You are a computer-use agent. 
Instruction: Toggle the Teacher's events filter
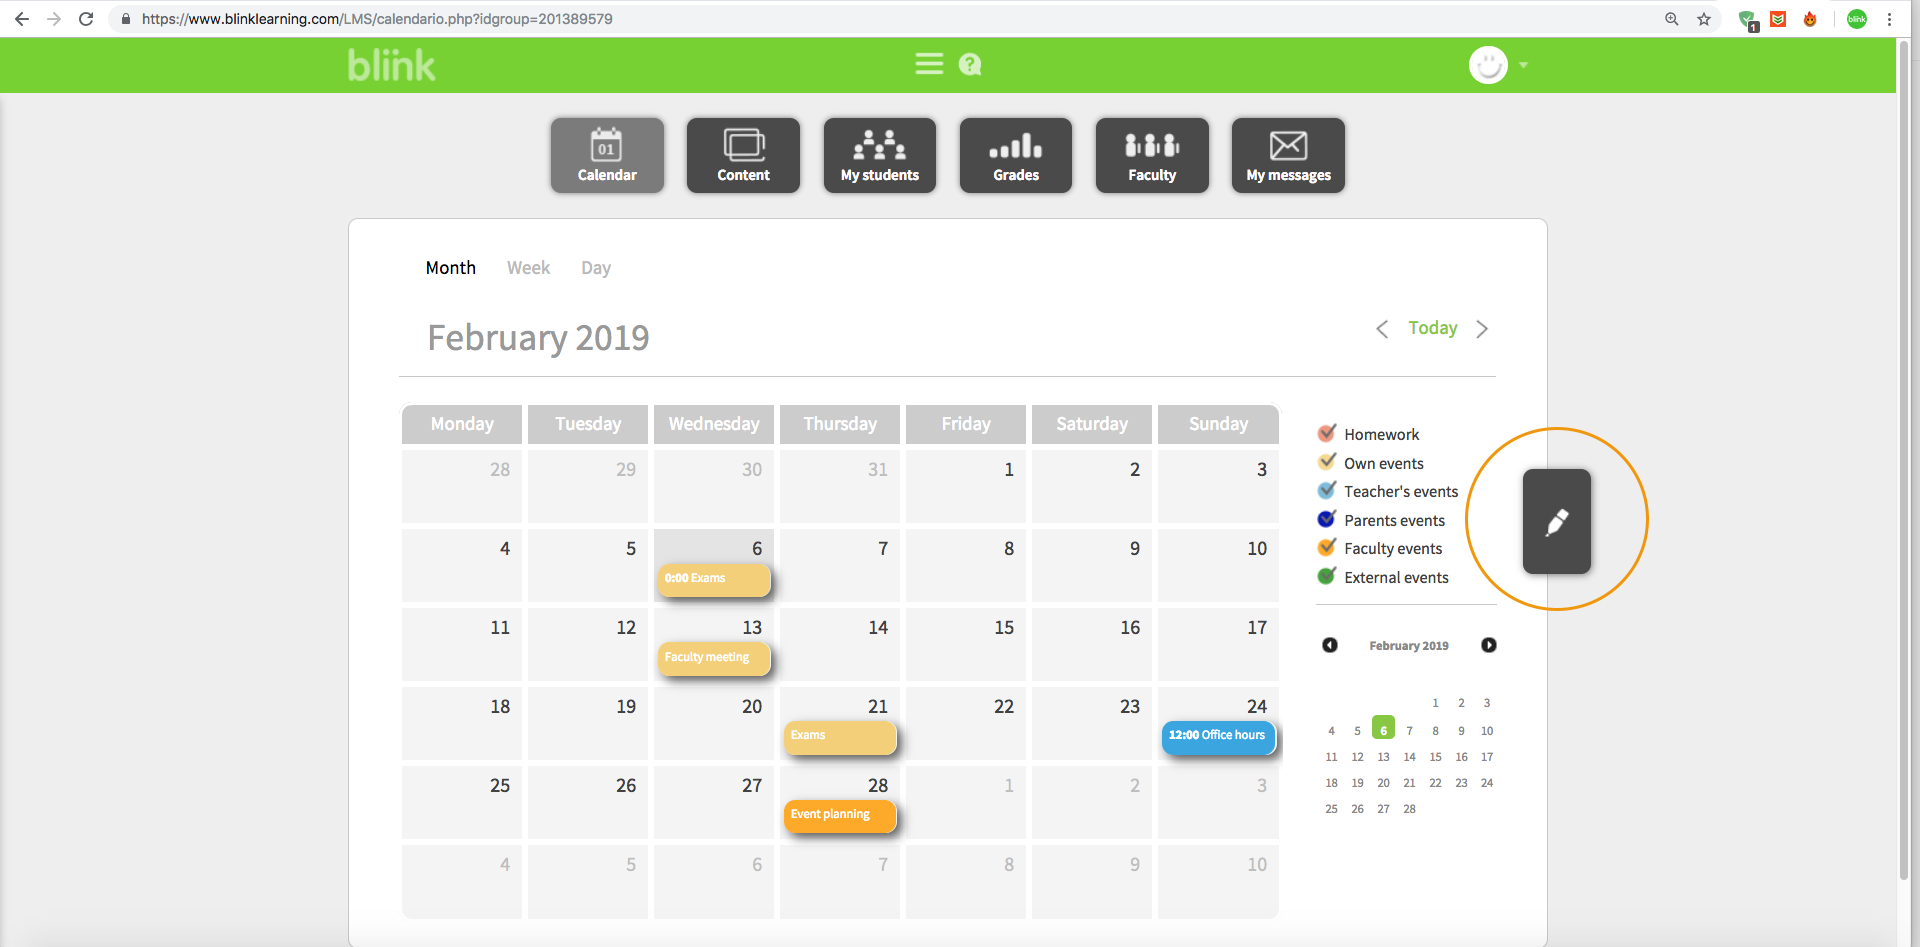(1327, 489)
